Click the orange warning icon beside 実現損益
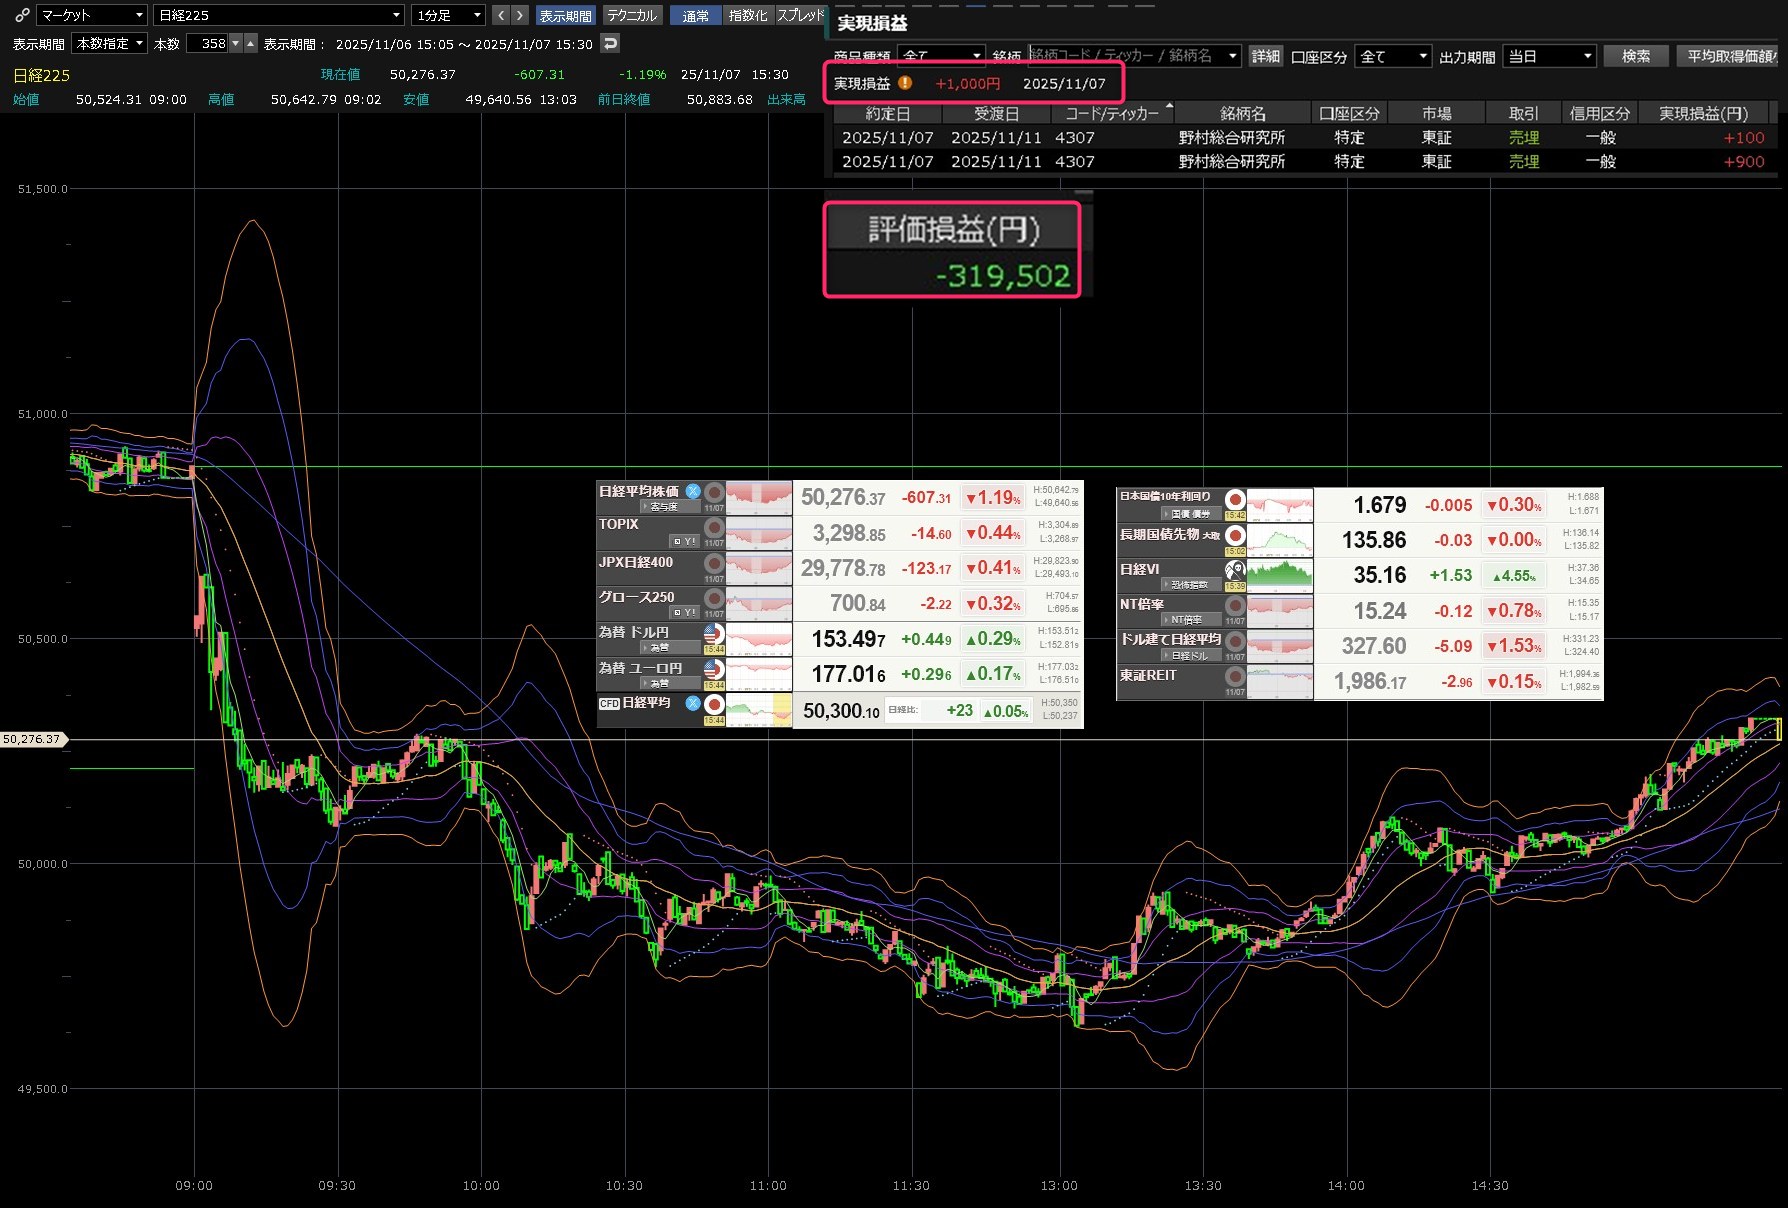Viewport: 1788px width, 1208px height. [x=905, y=83]
